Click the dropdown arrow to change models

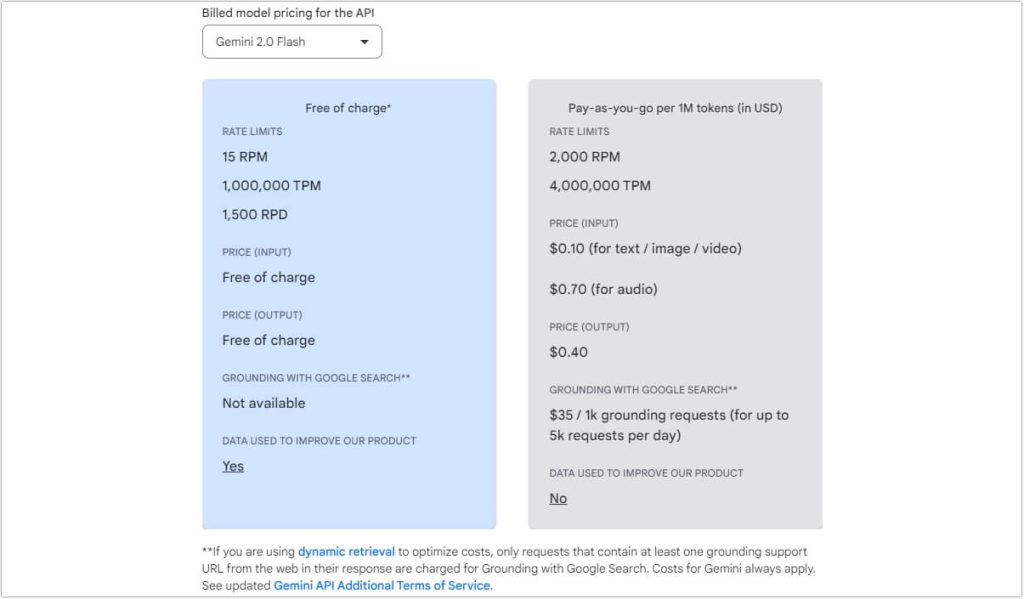point(364,41)
